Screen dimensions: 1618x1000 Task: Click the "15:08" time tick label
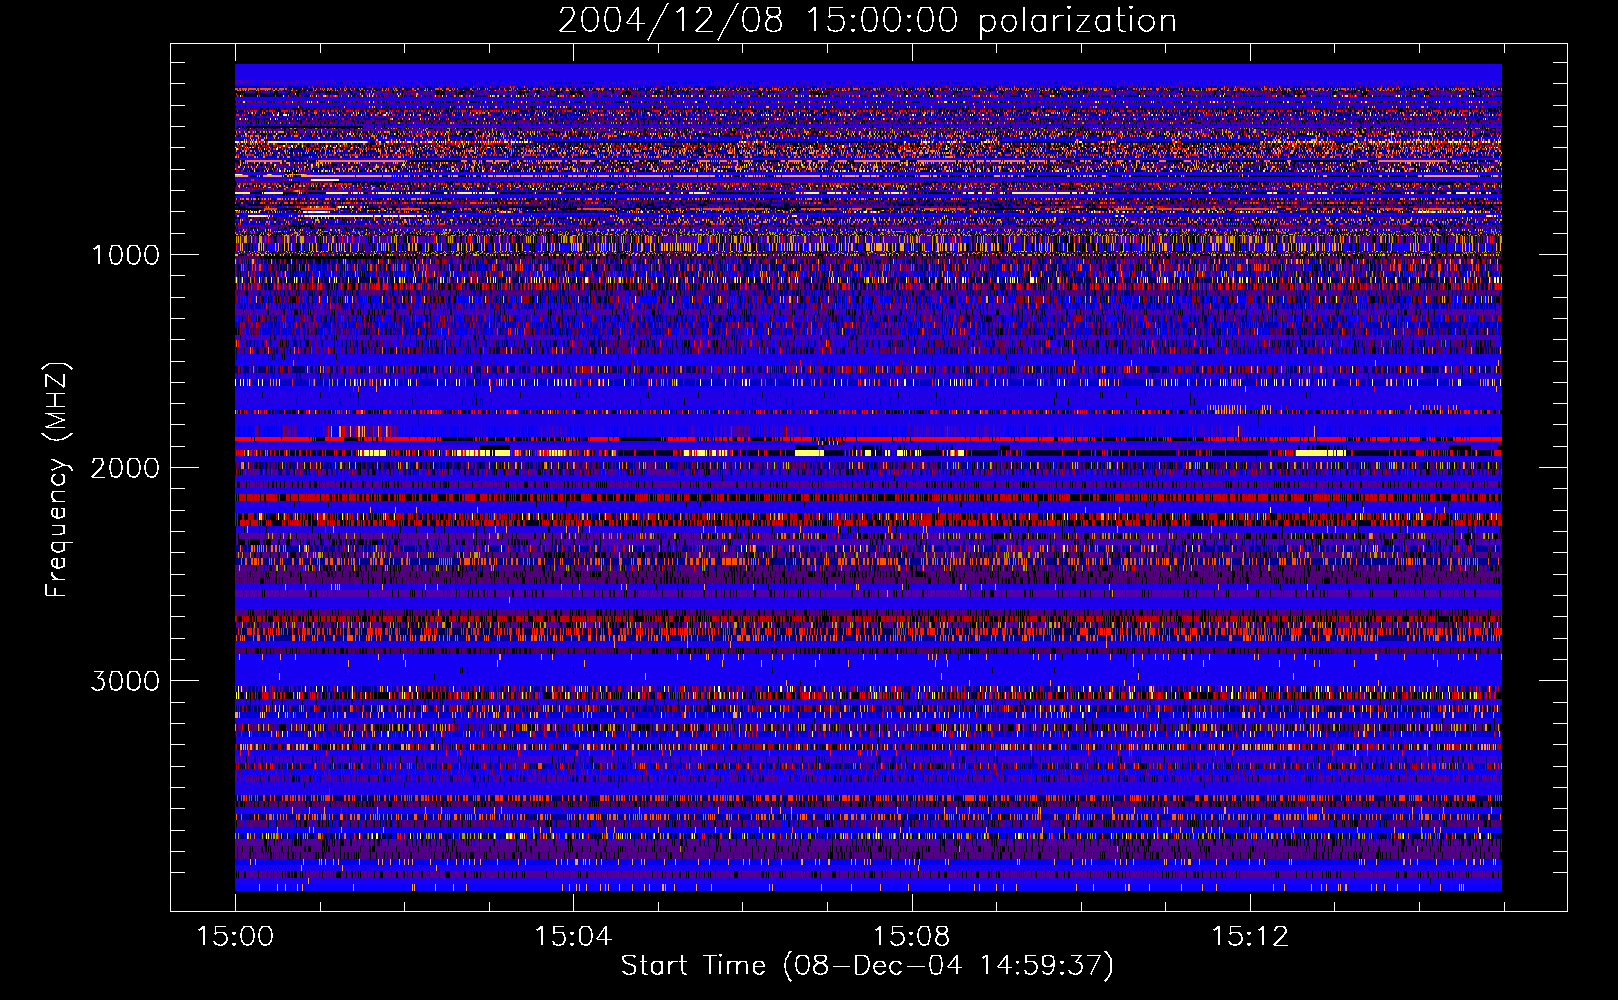[x=911, y=937]
